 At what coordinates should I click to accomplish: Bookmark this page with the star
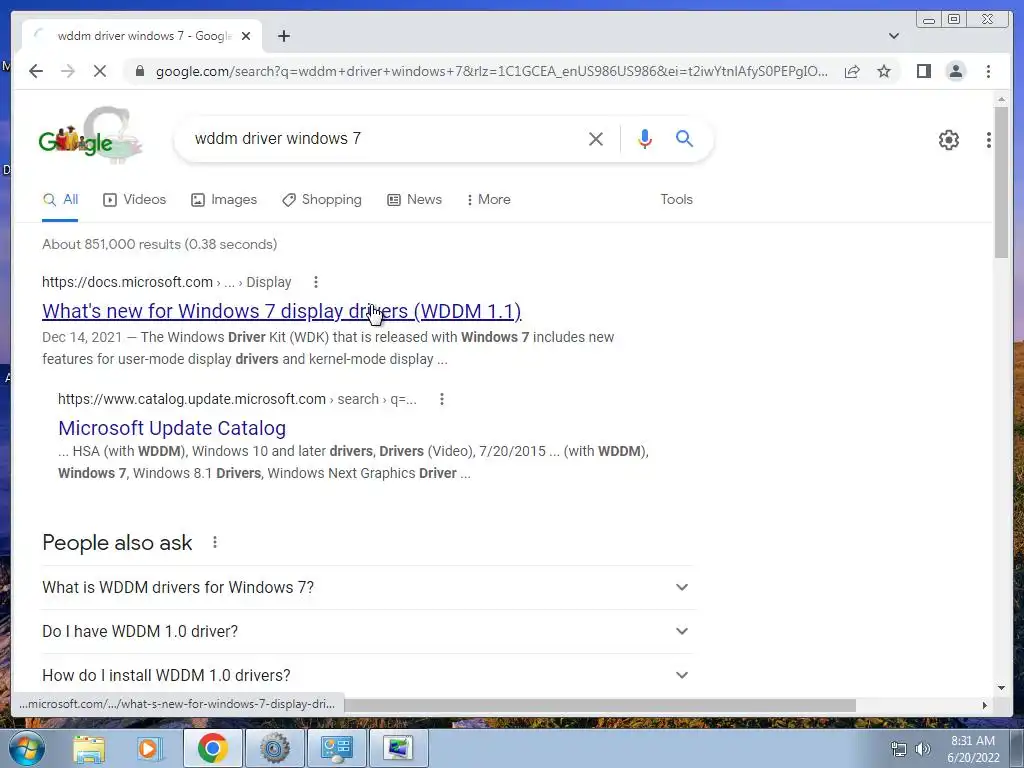884,71
